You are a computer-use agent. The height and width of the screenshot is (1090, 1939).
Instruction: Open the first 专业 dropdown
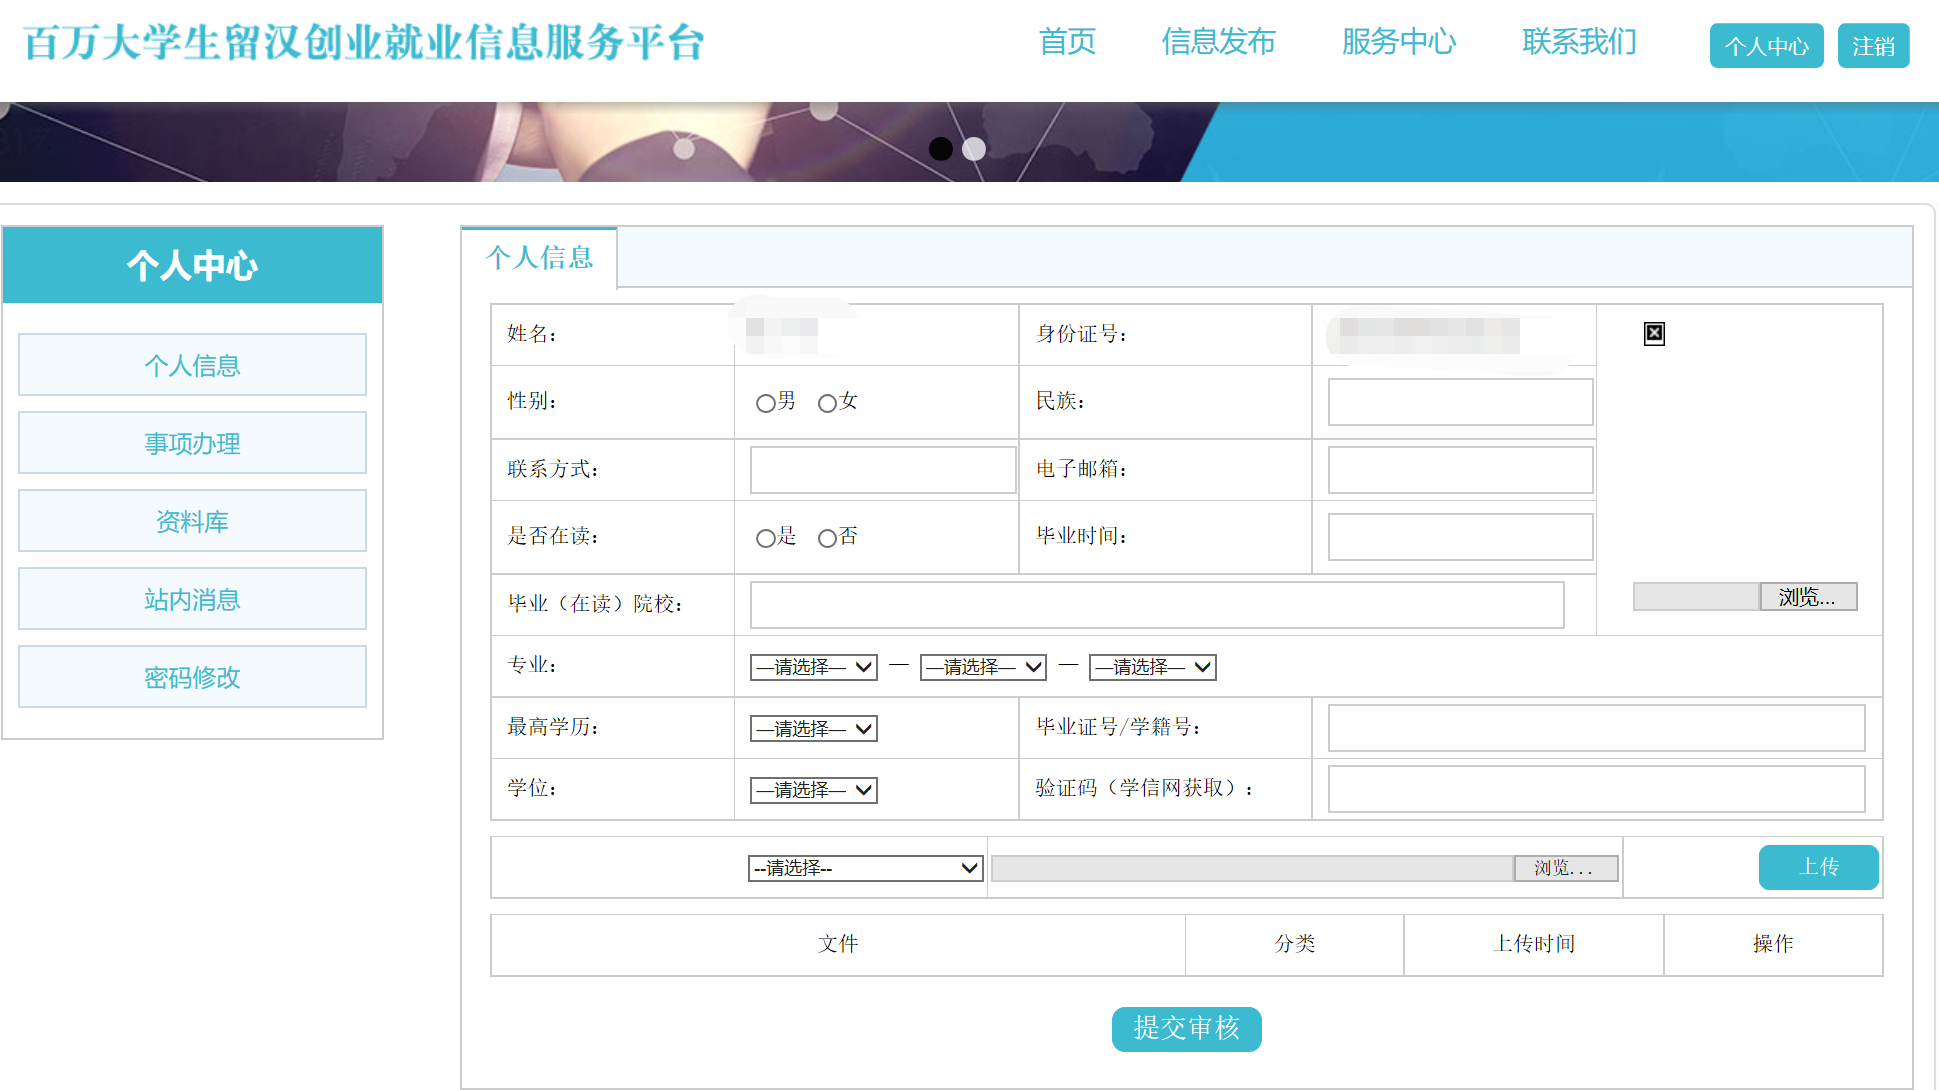813,667
